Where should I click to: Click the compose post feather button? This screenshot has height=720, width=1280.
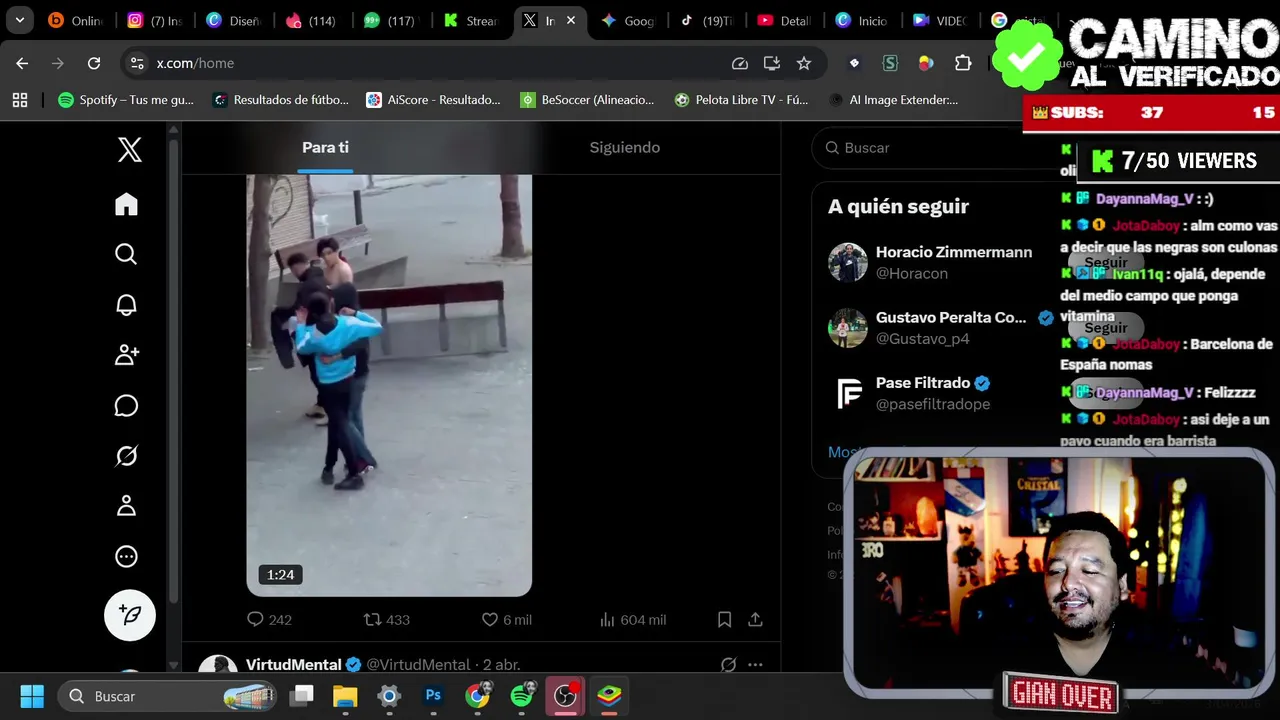[x=130, y=615]
